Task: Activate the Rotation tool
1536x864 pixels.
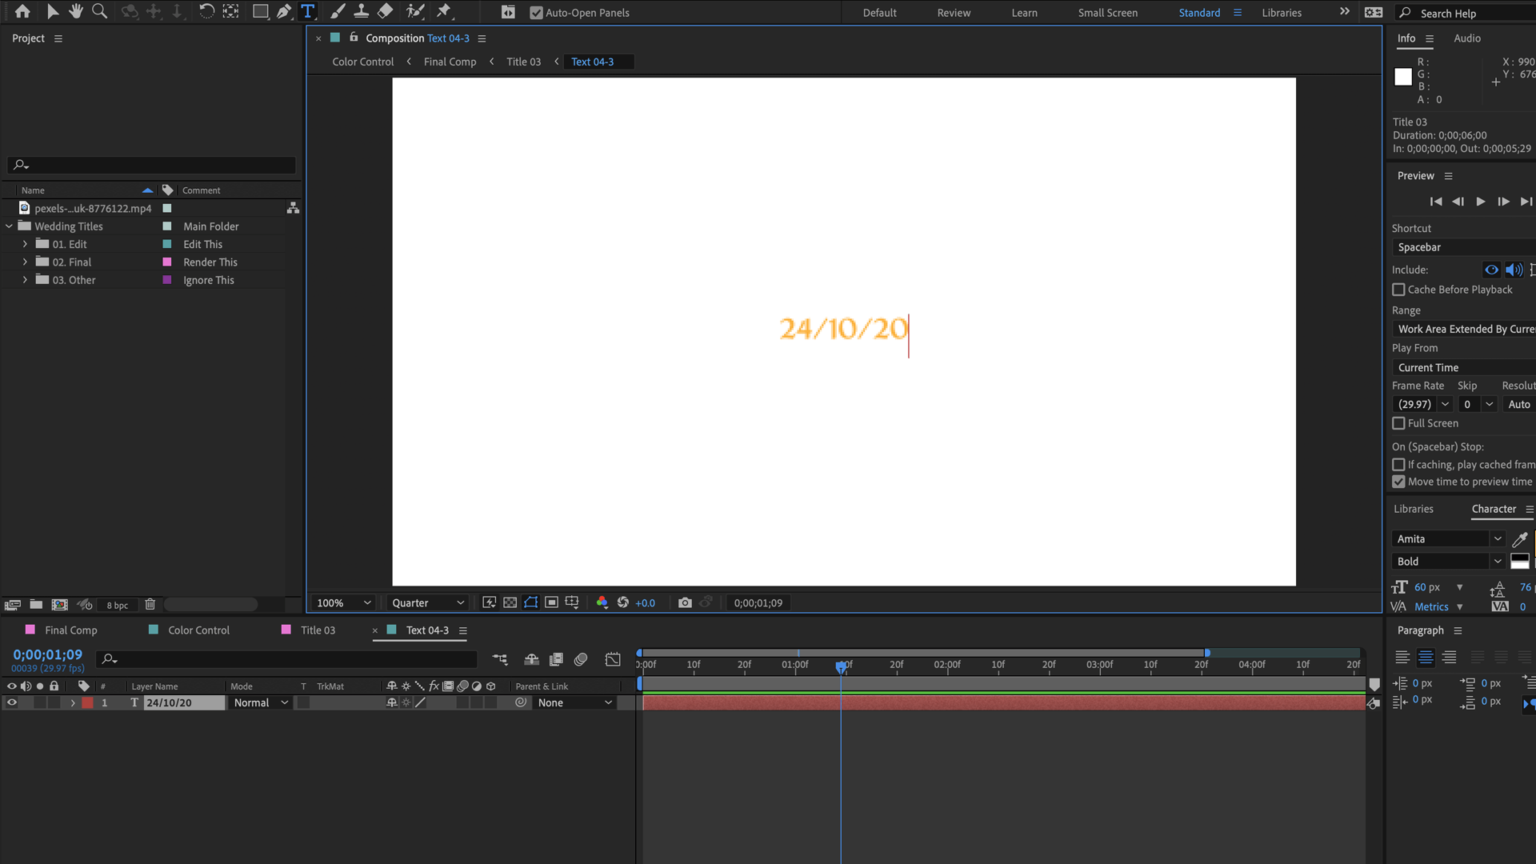Action: [x=209, y=11]
